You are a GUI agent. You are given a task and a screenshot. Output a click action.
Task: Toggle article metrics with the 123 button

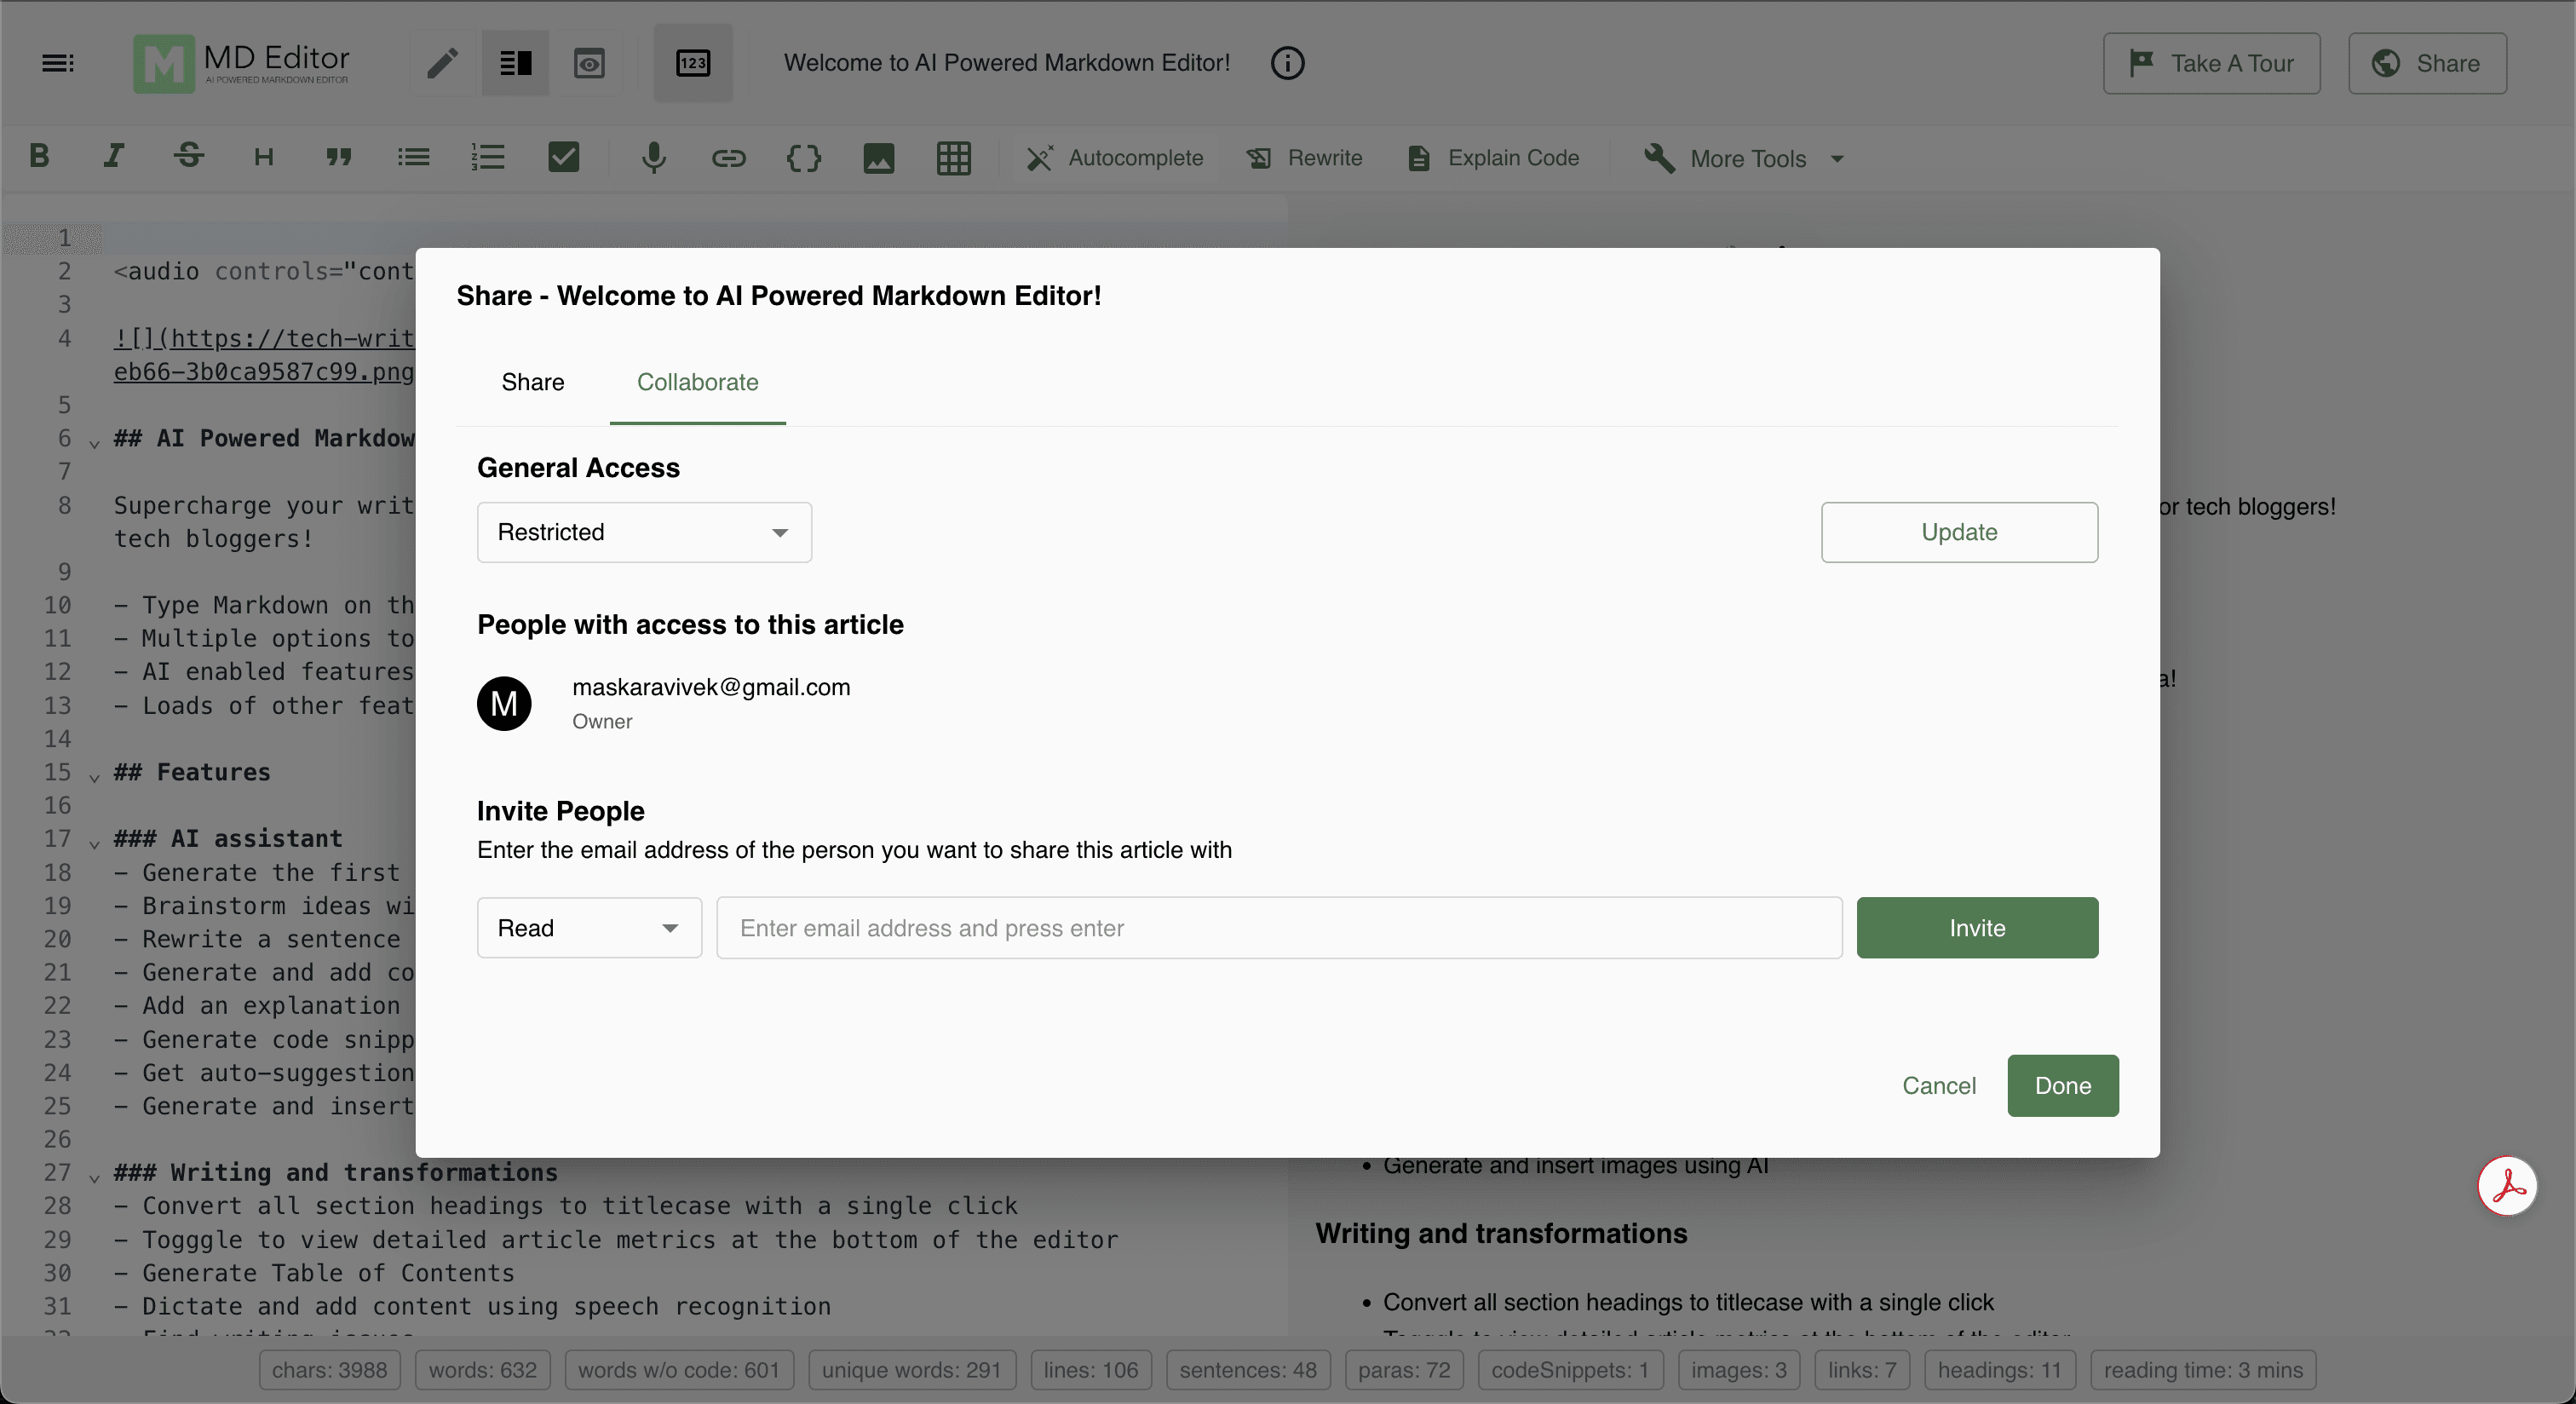point(693,63)
